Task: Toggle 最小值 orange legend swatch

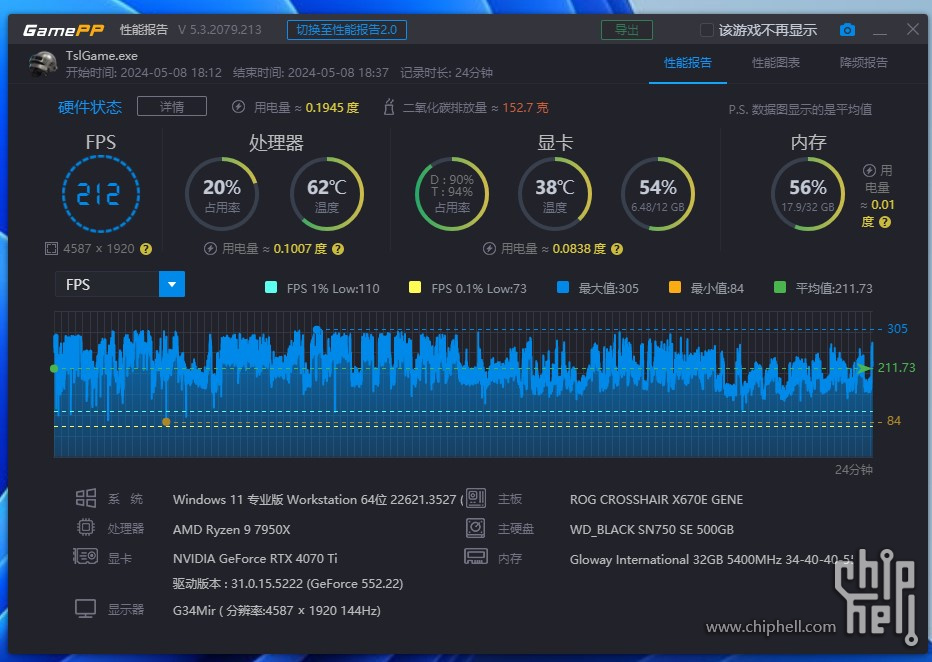Action: coord(675,288)
